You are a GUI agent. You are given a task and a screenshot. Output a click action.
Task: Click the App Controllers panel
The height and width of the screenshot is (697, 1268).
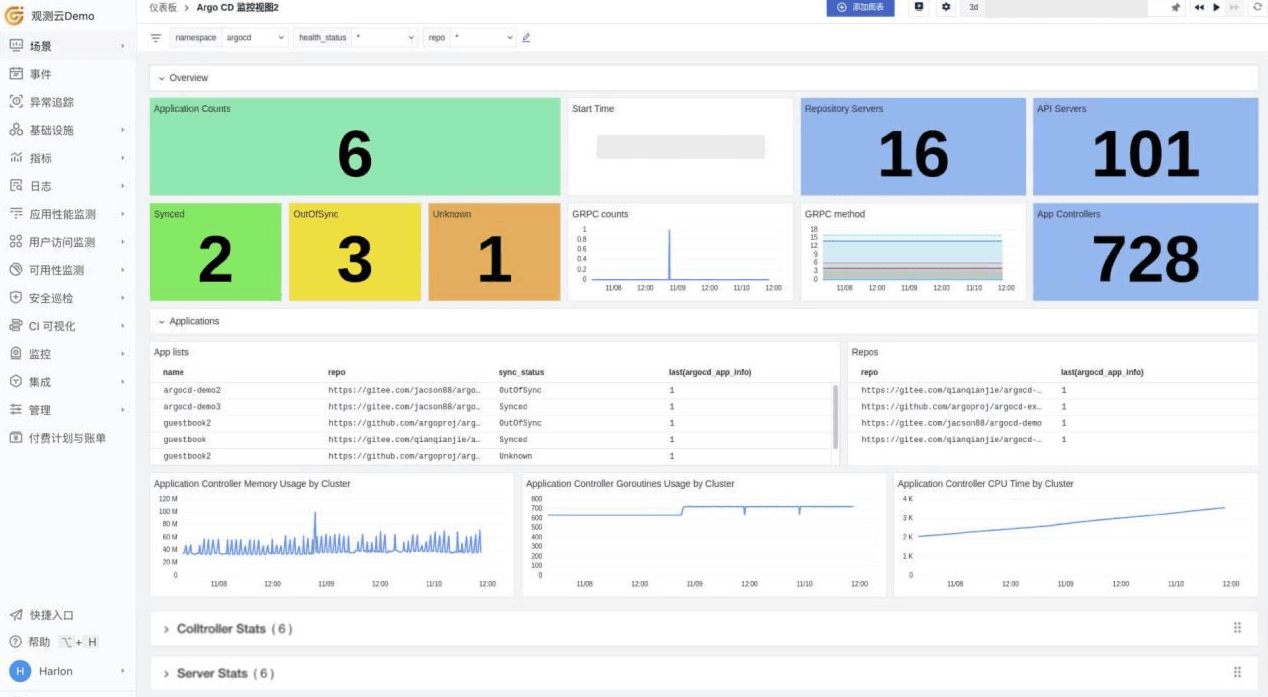tap(1146, 252)
